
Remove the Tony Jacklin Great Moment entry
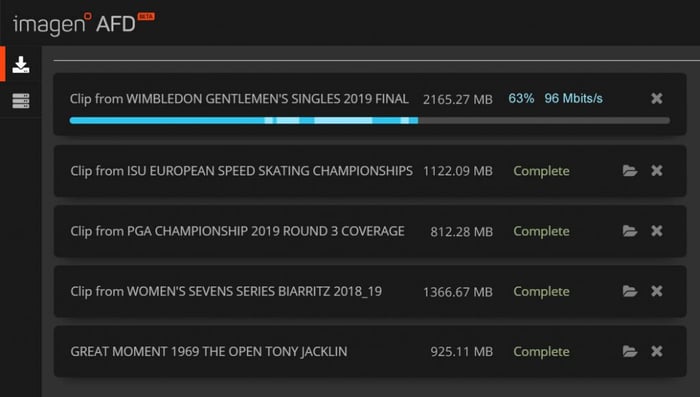pos(656,351)
